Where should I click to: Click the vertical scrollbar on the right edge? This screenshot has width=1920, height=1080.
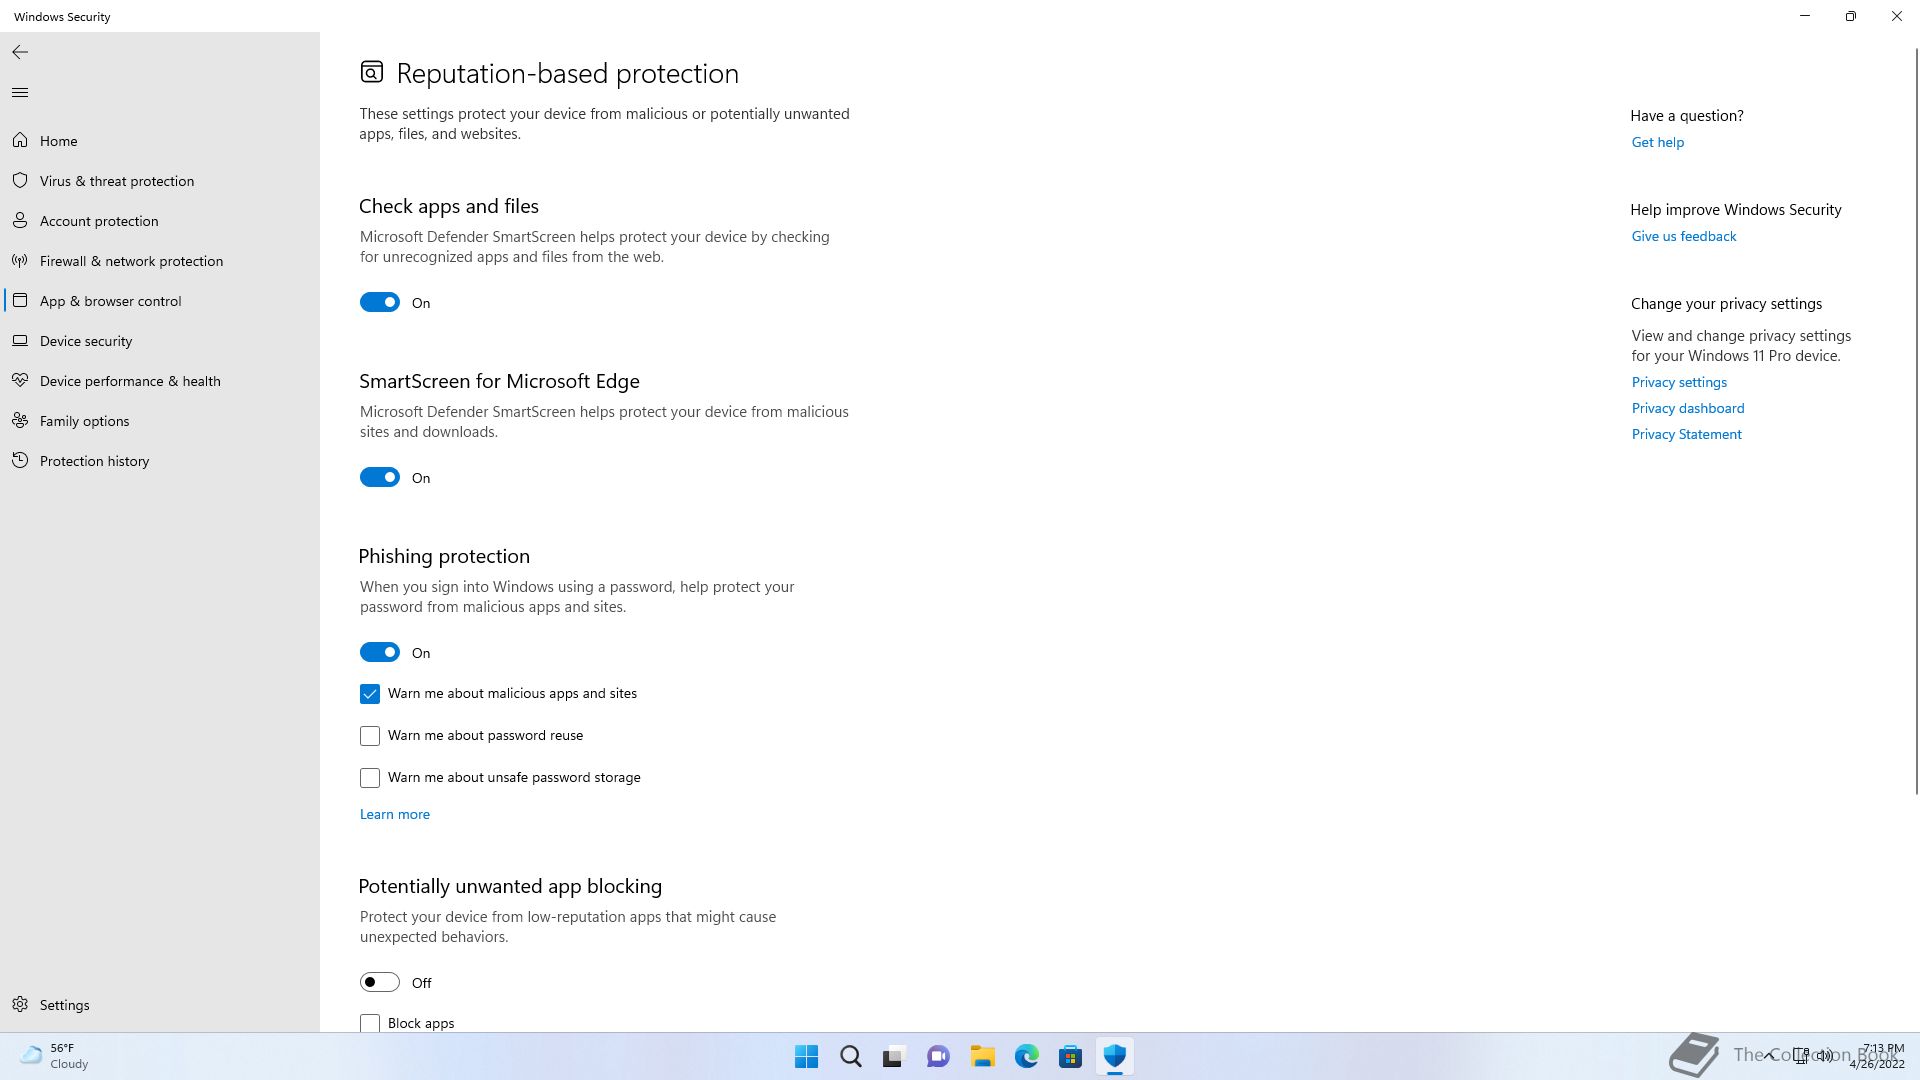pyautogui.click(x=1916, y=420)
